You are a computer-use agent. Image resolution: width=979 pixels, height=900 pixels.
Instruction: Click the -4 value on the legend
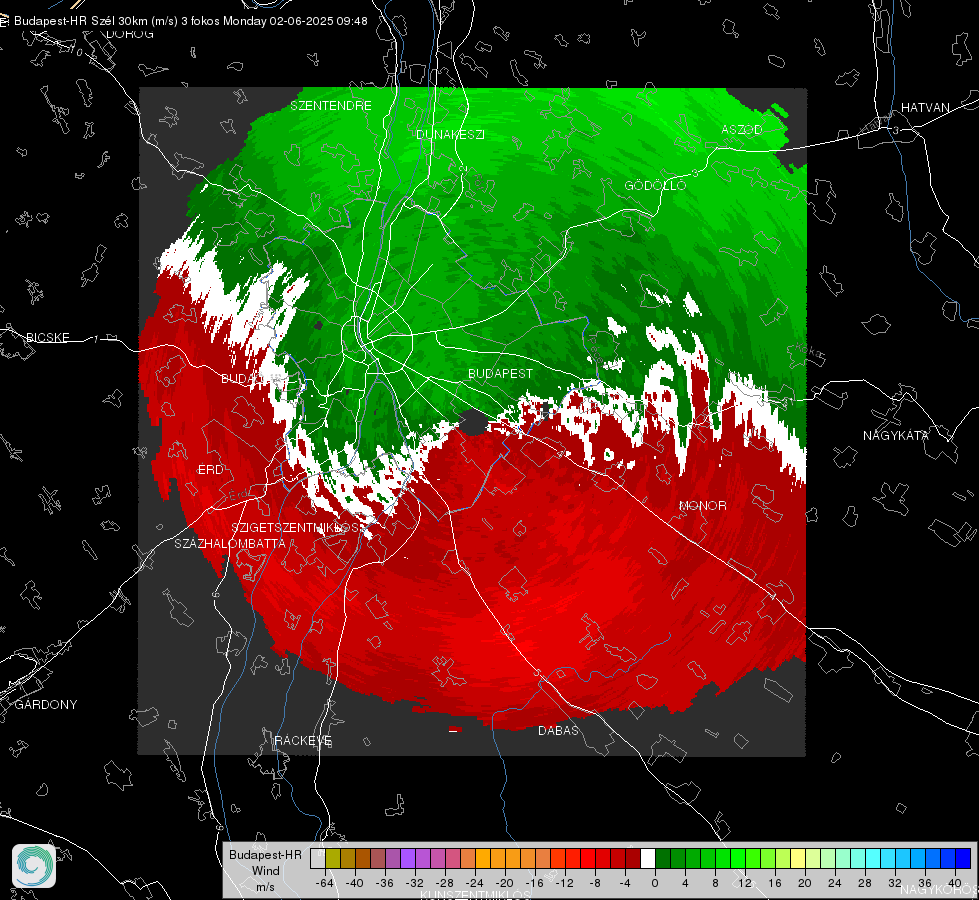point(625,883)
